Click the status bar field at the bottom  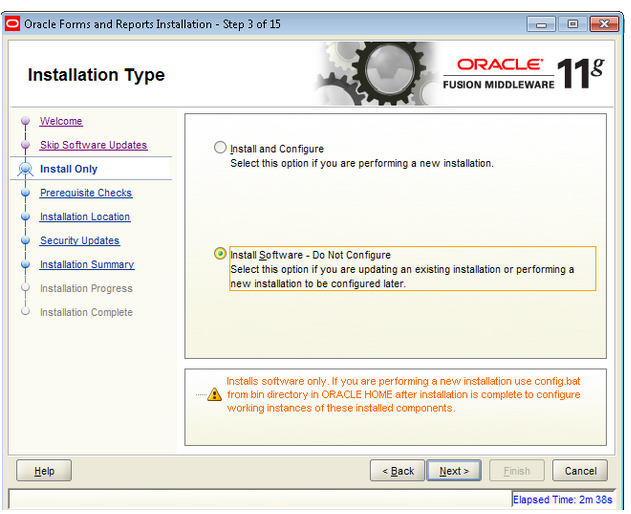[x=260, y=499]
